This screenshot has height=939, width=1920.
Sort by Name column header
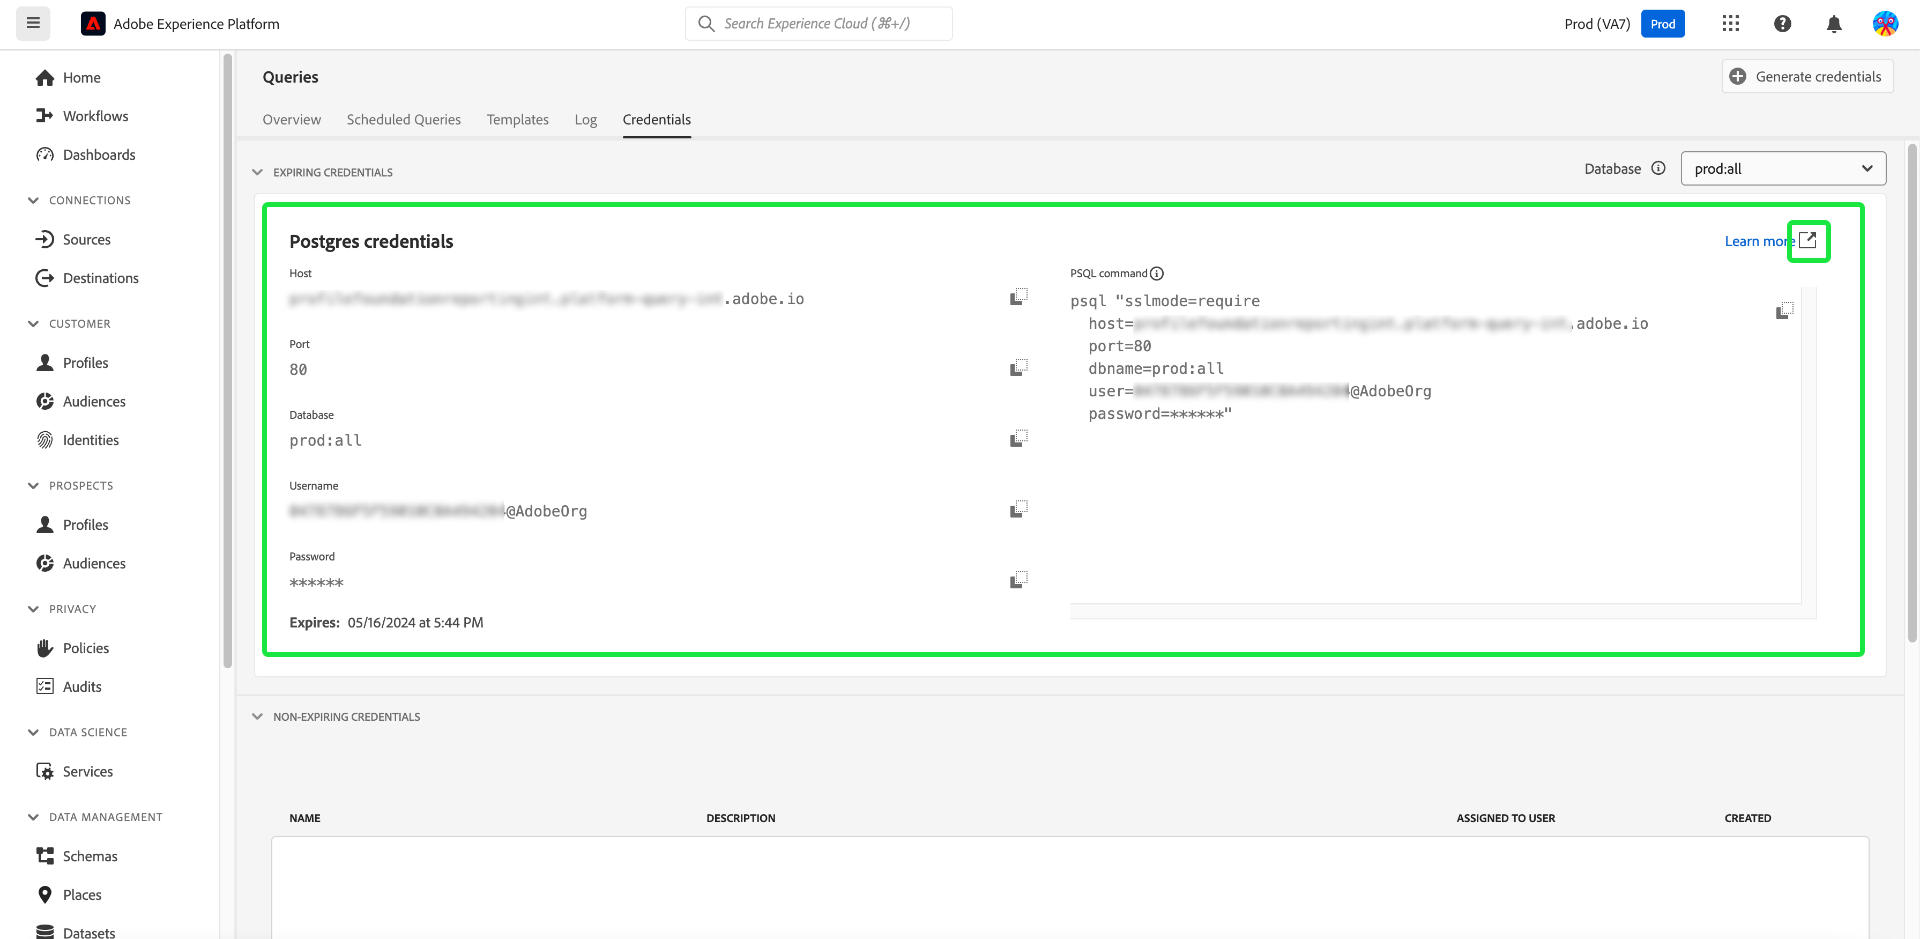305,818
